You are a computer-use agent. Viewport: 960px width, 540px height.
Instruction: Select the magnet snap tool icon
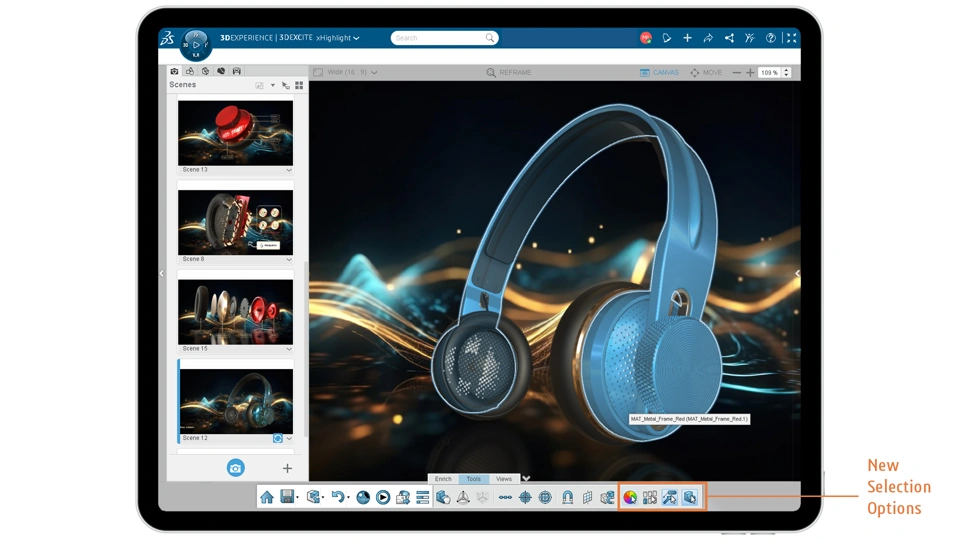pos(568,497)
